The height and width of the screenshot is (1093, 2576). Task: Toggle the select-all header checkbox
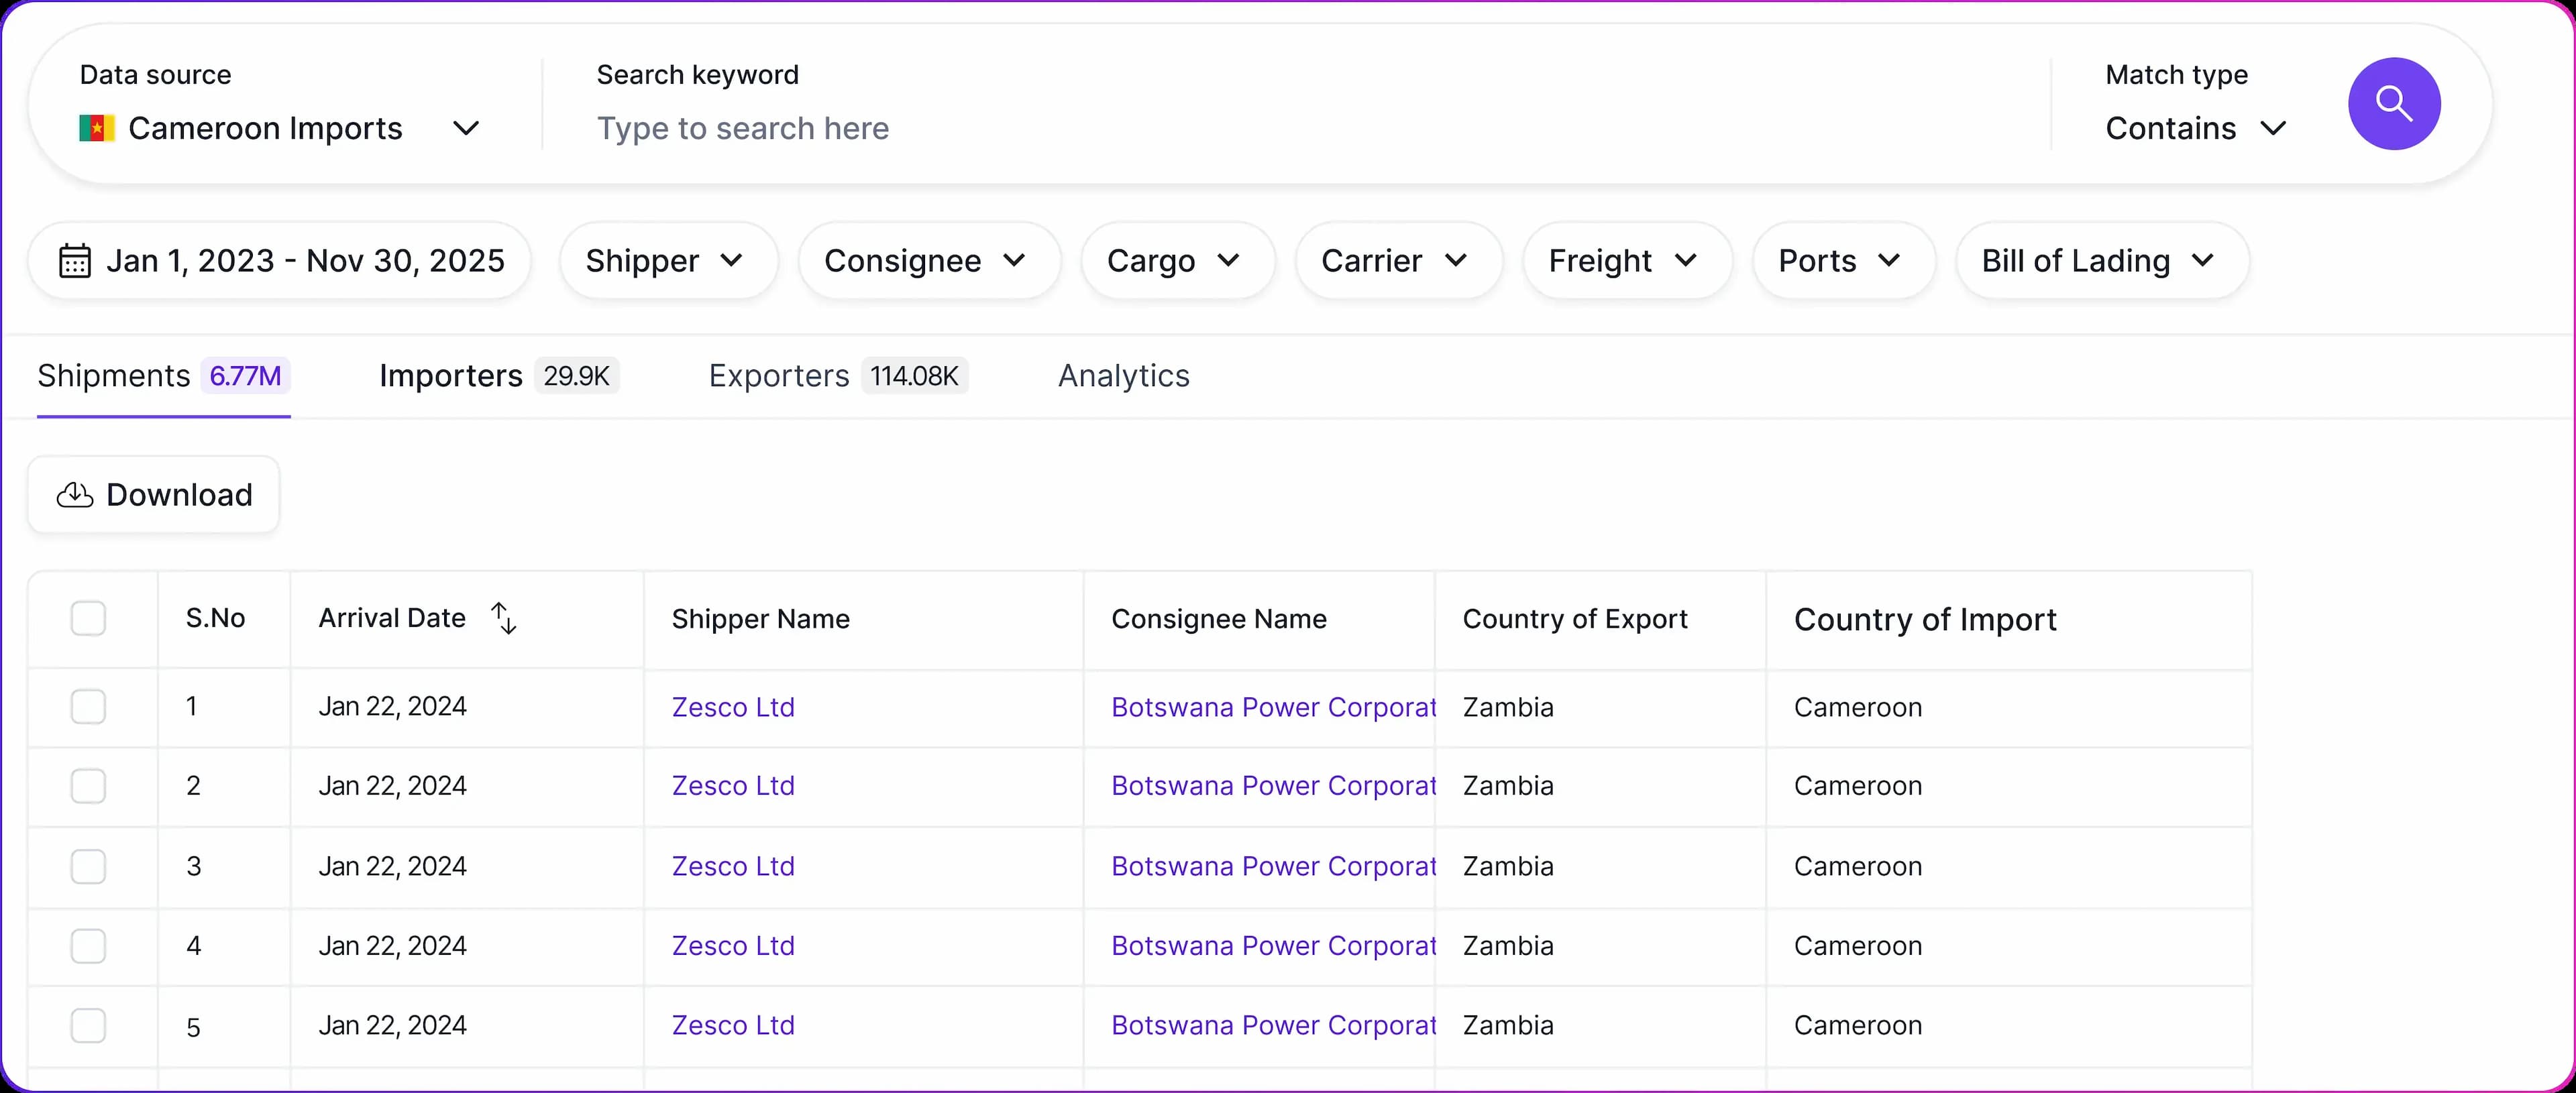(88, 618)
